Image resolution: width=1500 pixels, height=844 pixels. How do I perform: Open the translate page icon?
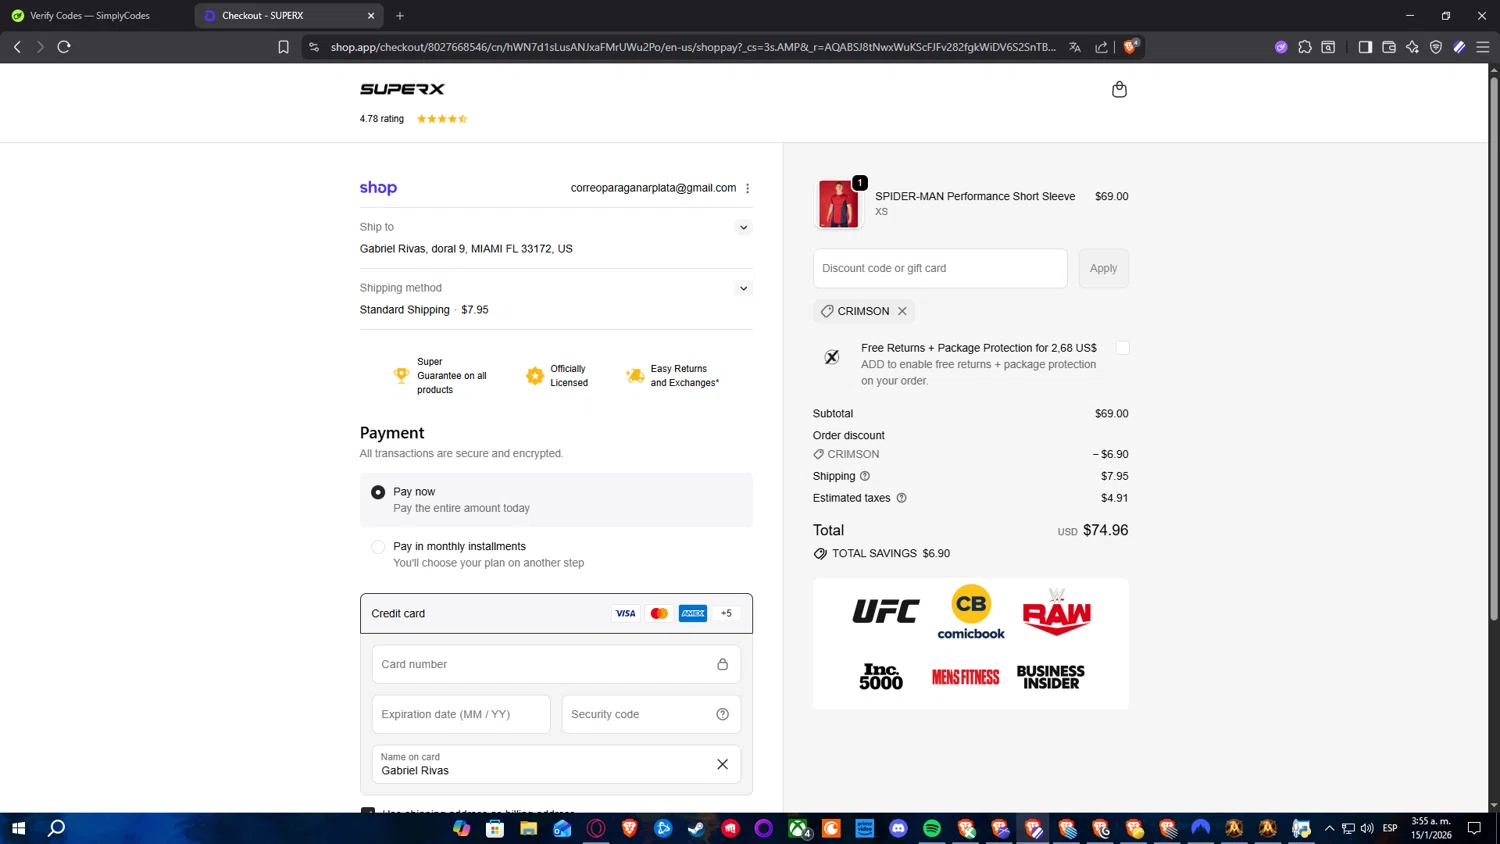(x=1075, y=46)
